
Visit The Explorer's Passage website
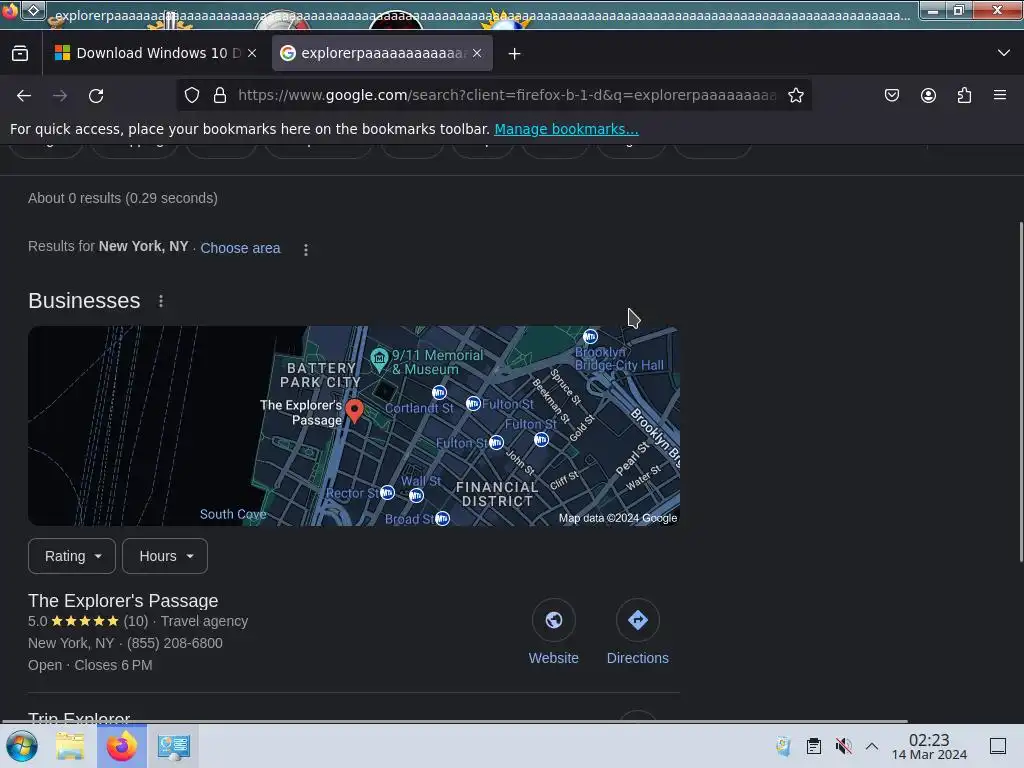(553, 632)
